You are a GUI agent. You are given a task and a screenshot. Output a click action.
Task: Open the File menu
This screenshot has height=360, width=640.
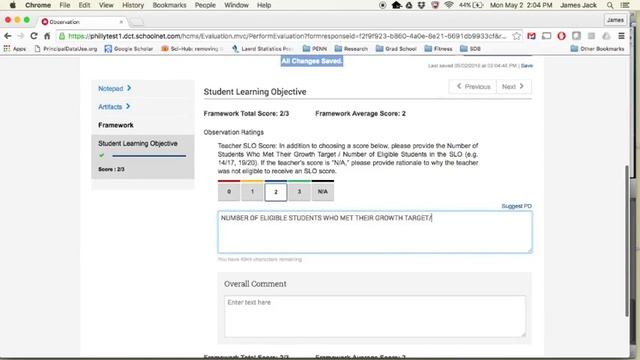tap(64, 5)
